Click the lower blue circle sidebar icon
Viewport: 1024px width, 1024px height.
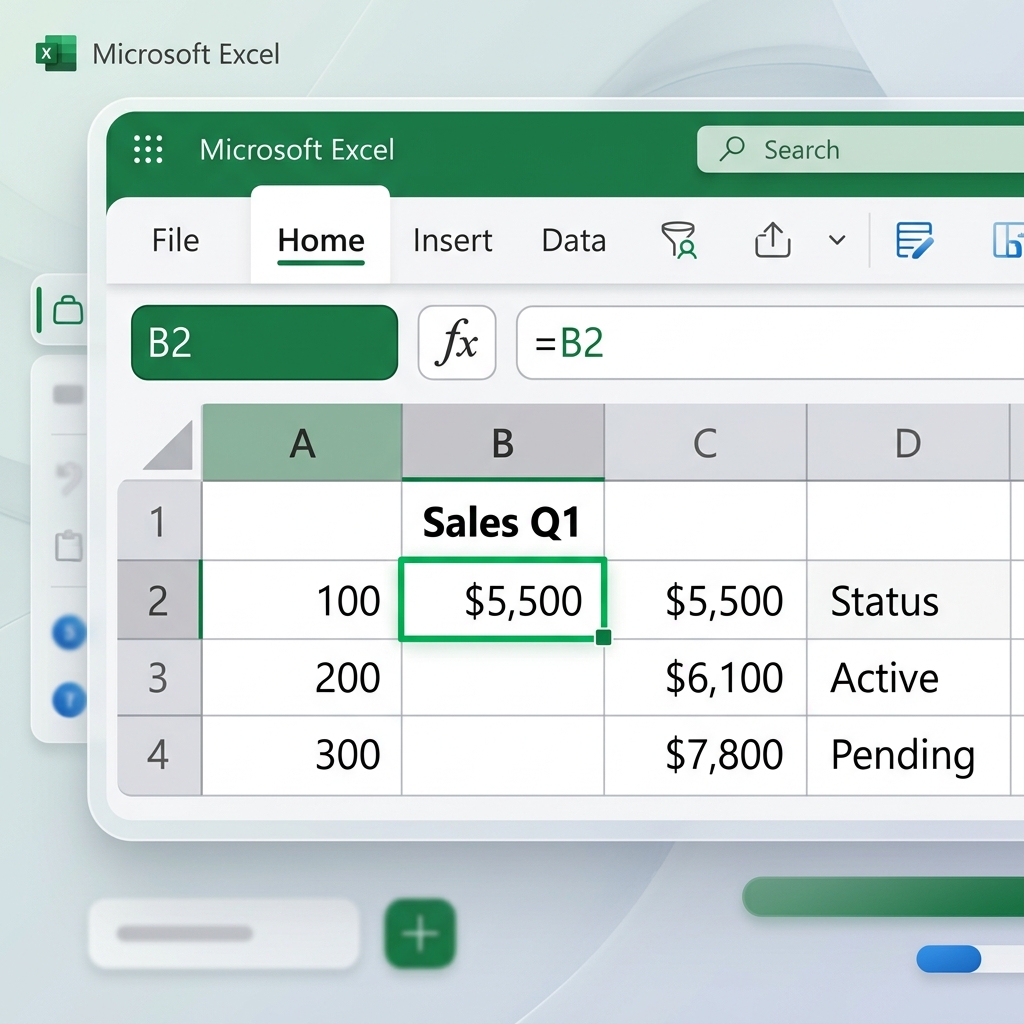click(70, 699)
